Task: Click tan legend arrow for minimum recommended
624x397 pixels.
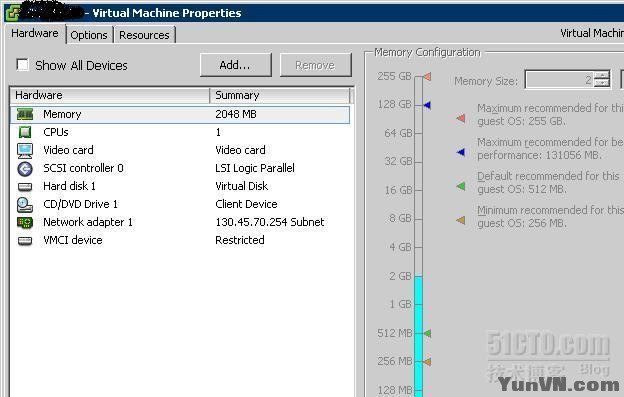Action: pos(460,220)
